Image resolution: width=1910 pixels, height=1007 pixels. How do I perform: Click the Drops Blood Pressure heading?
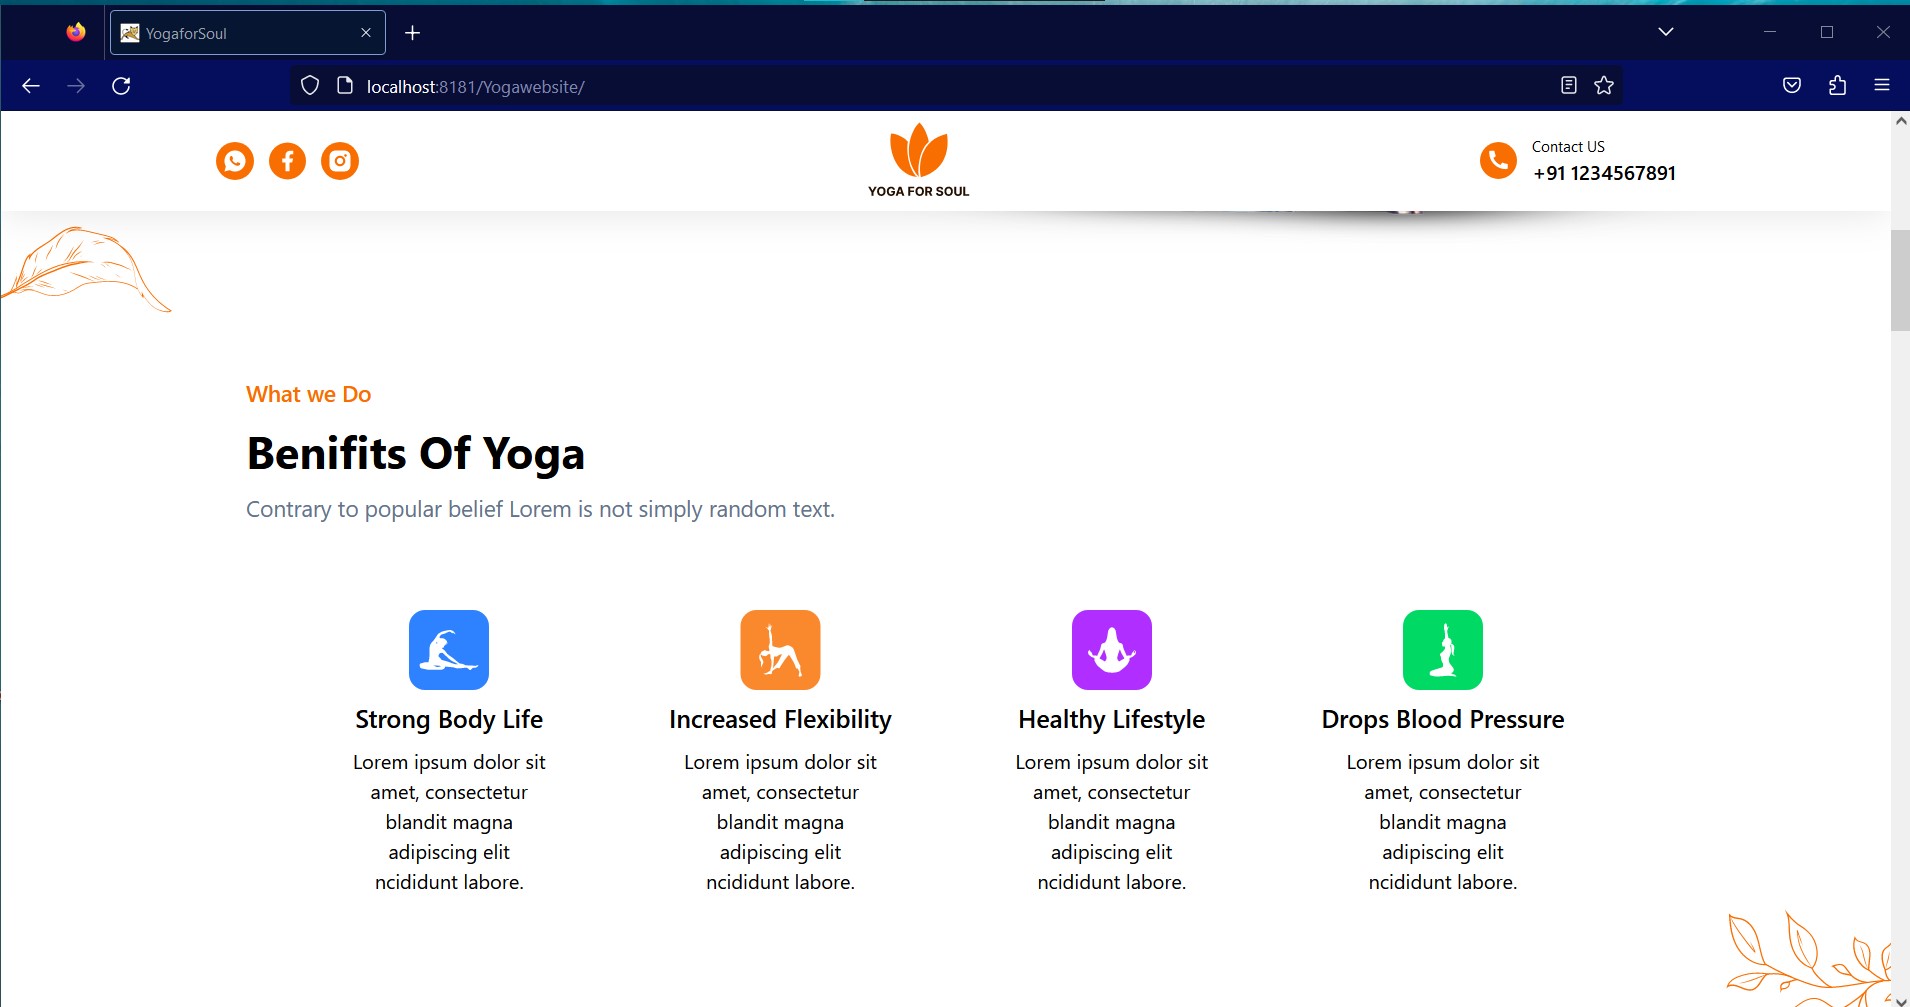click(x=1443, y=720)
